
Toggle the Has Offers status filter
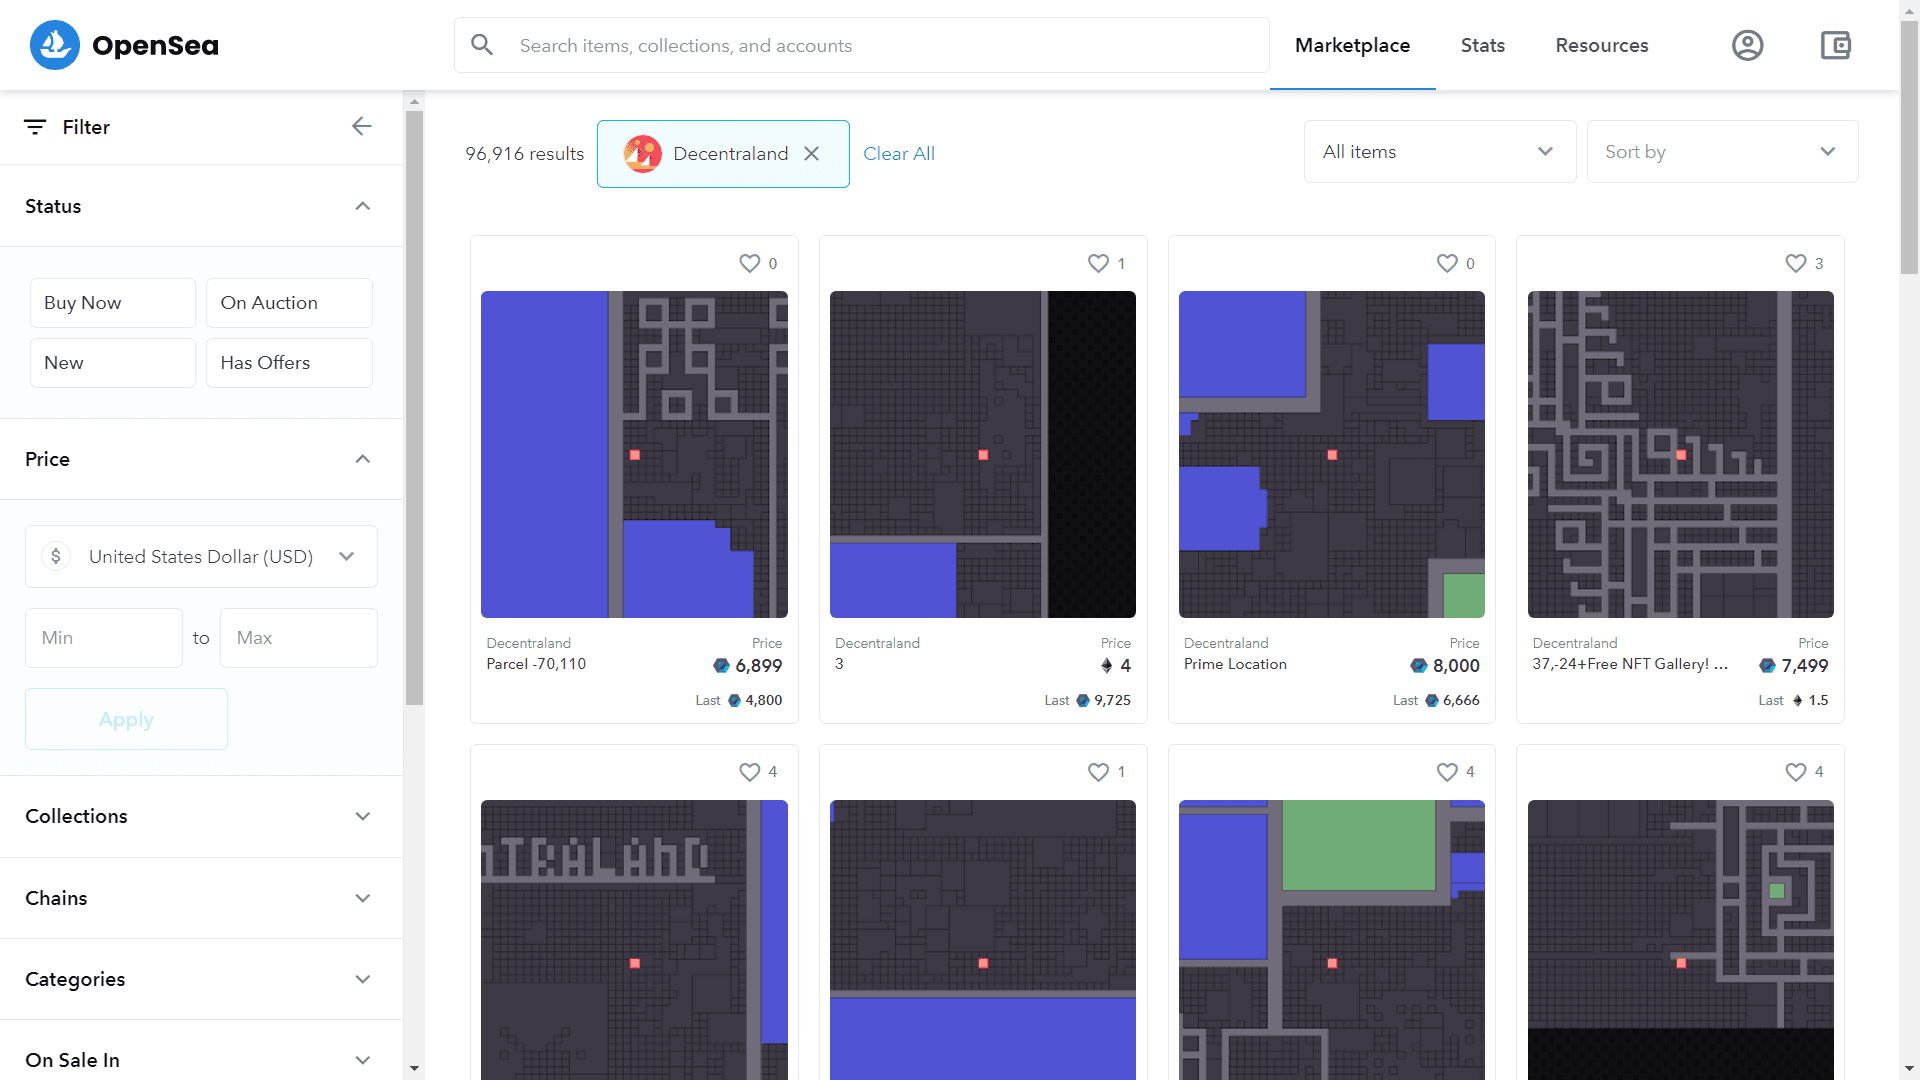coord(289,363)
